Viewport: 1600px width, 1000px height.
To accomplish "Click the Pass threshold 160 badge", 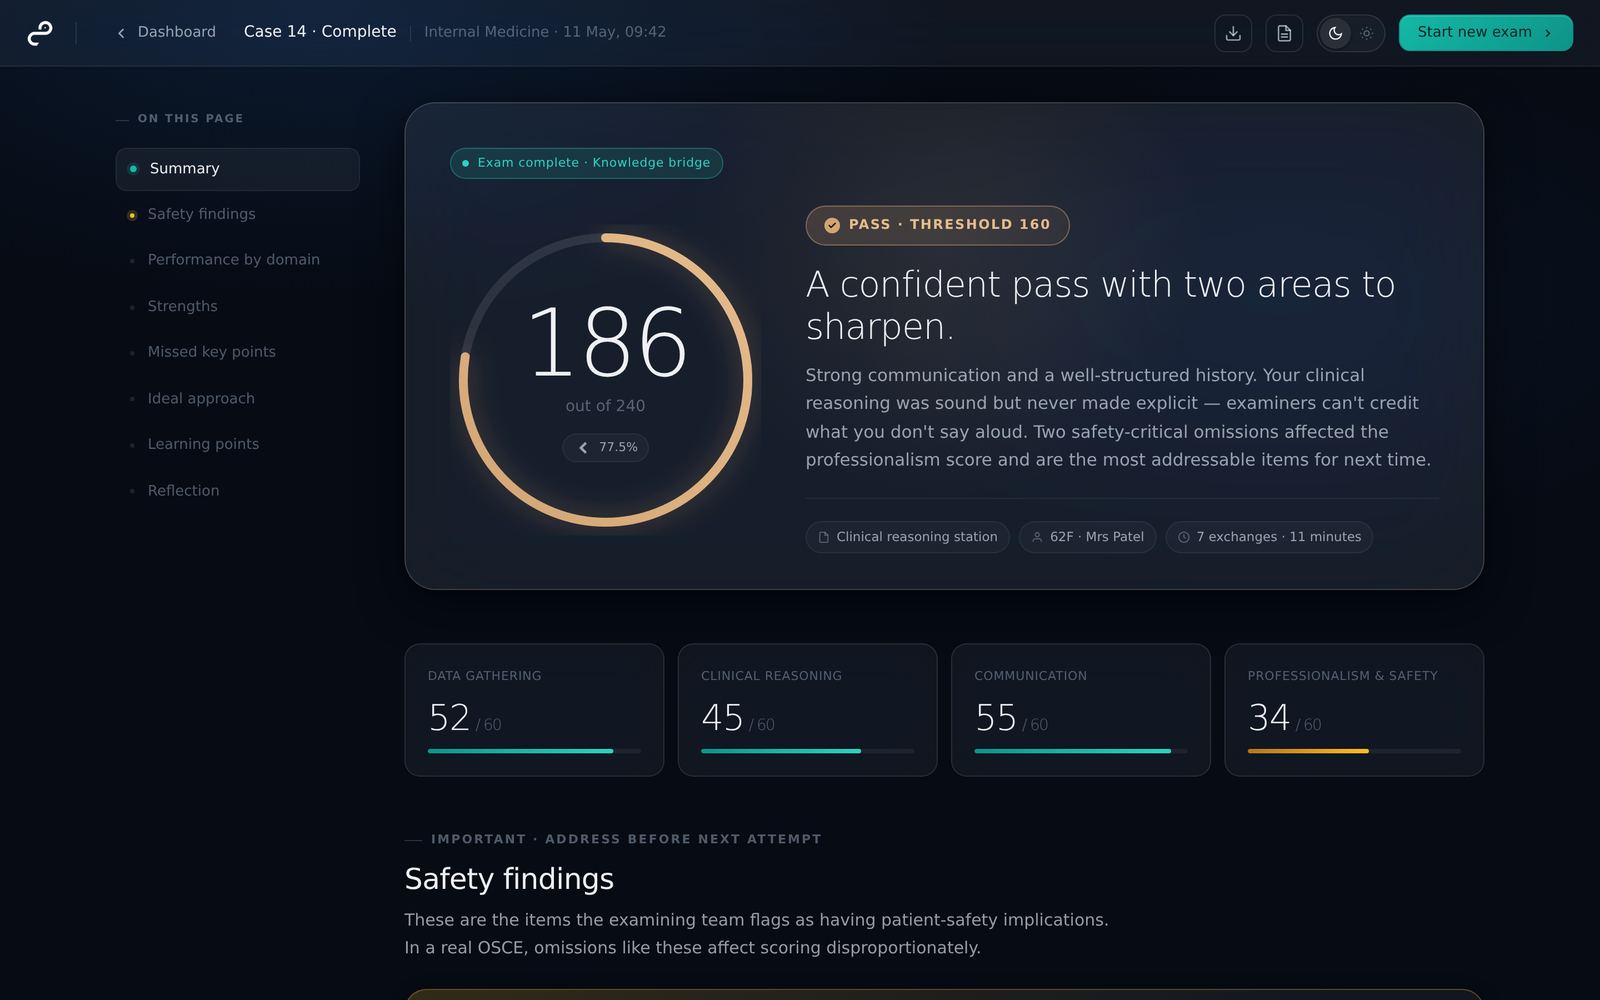I will coord(937,225).
